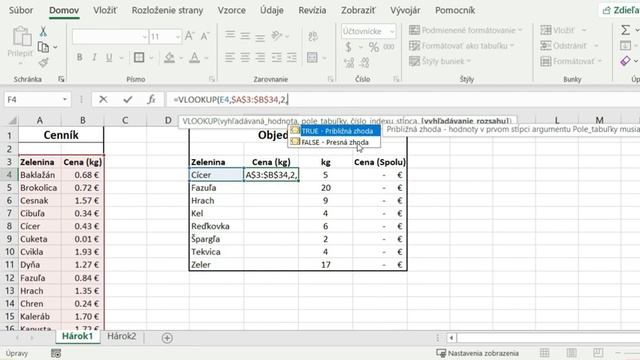The height and width of the screenshot is (360, 640).
Task: Click the Decrease Indent icon
Action: [x=277, y=58]
